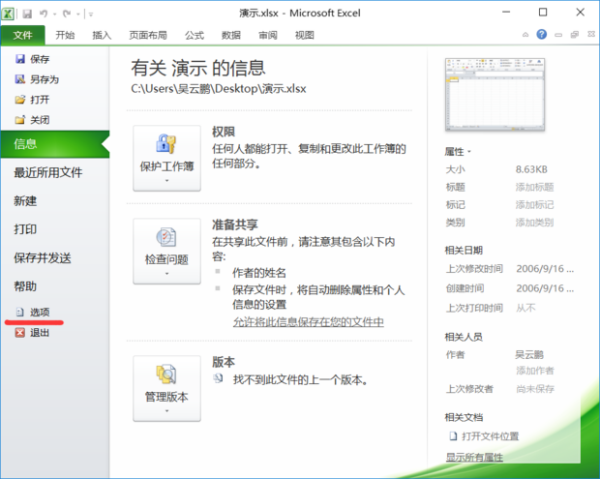Viewport: 600px width, 479px height.
Task: Click the workbook close icon below title bar
Action: (591, 34)
